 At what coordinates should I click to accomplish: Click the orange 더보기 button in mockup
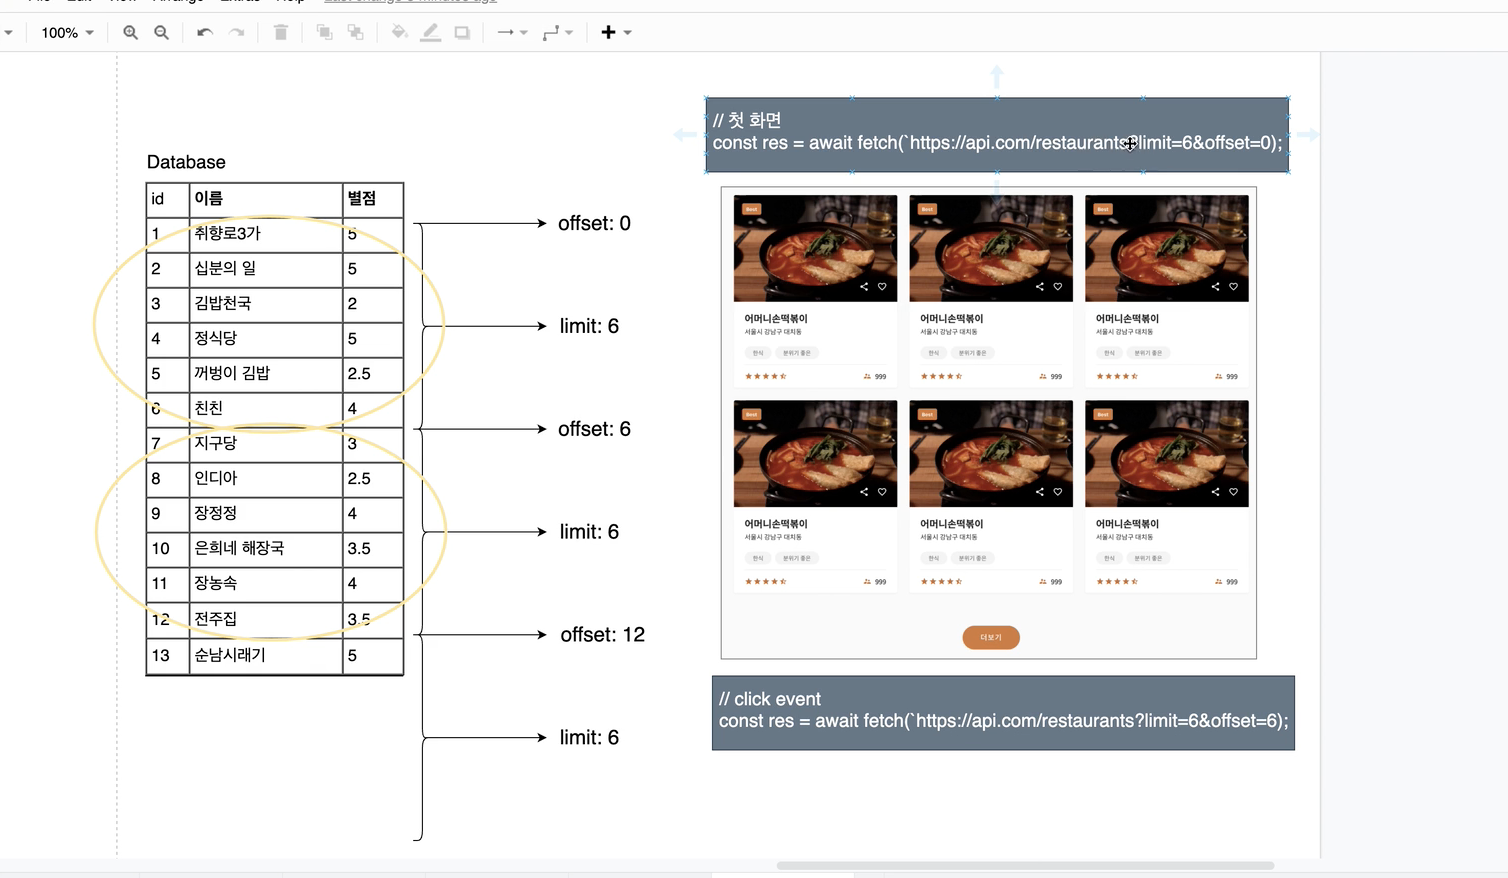tap(991, 637)
